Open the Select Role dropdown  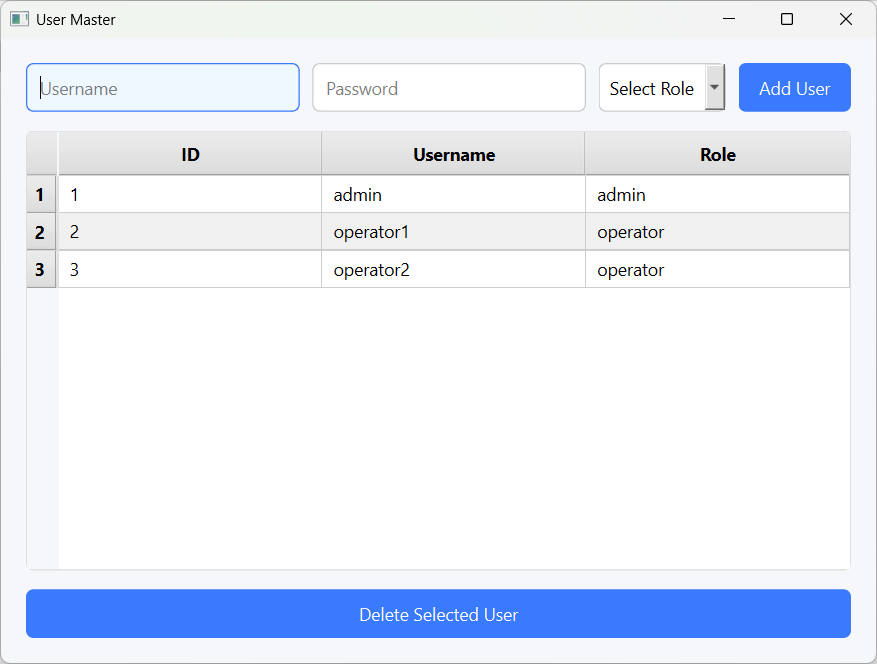click(x=652, y=88)
